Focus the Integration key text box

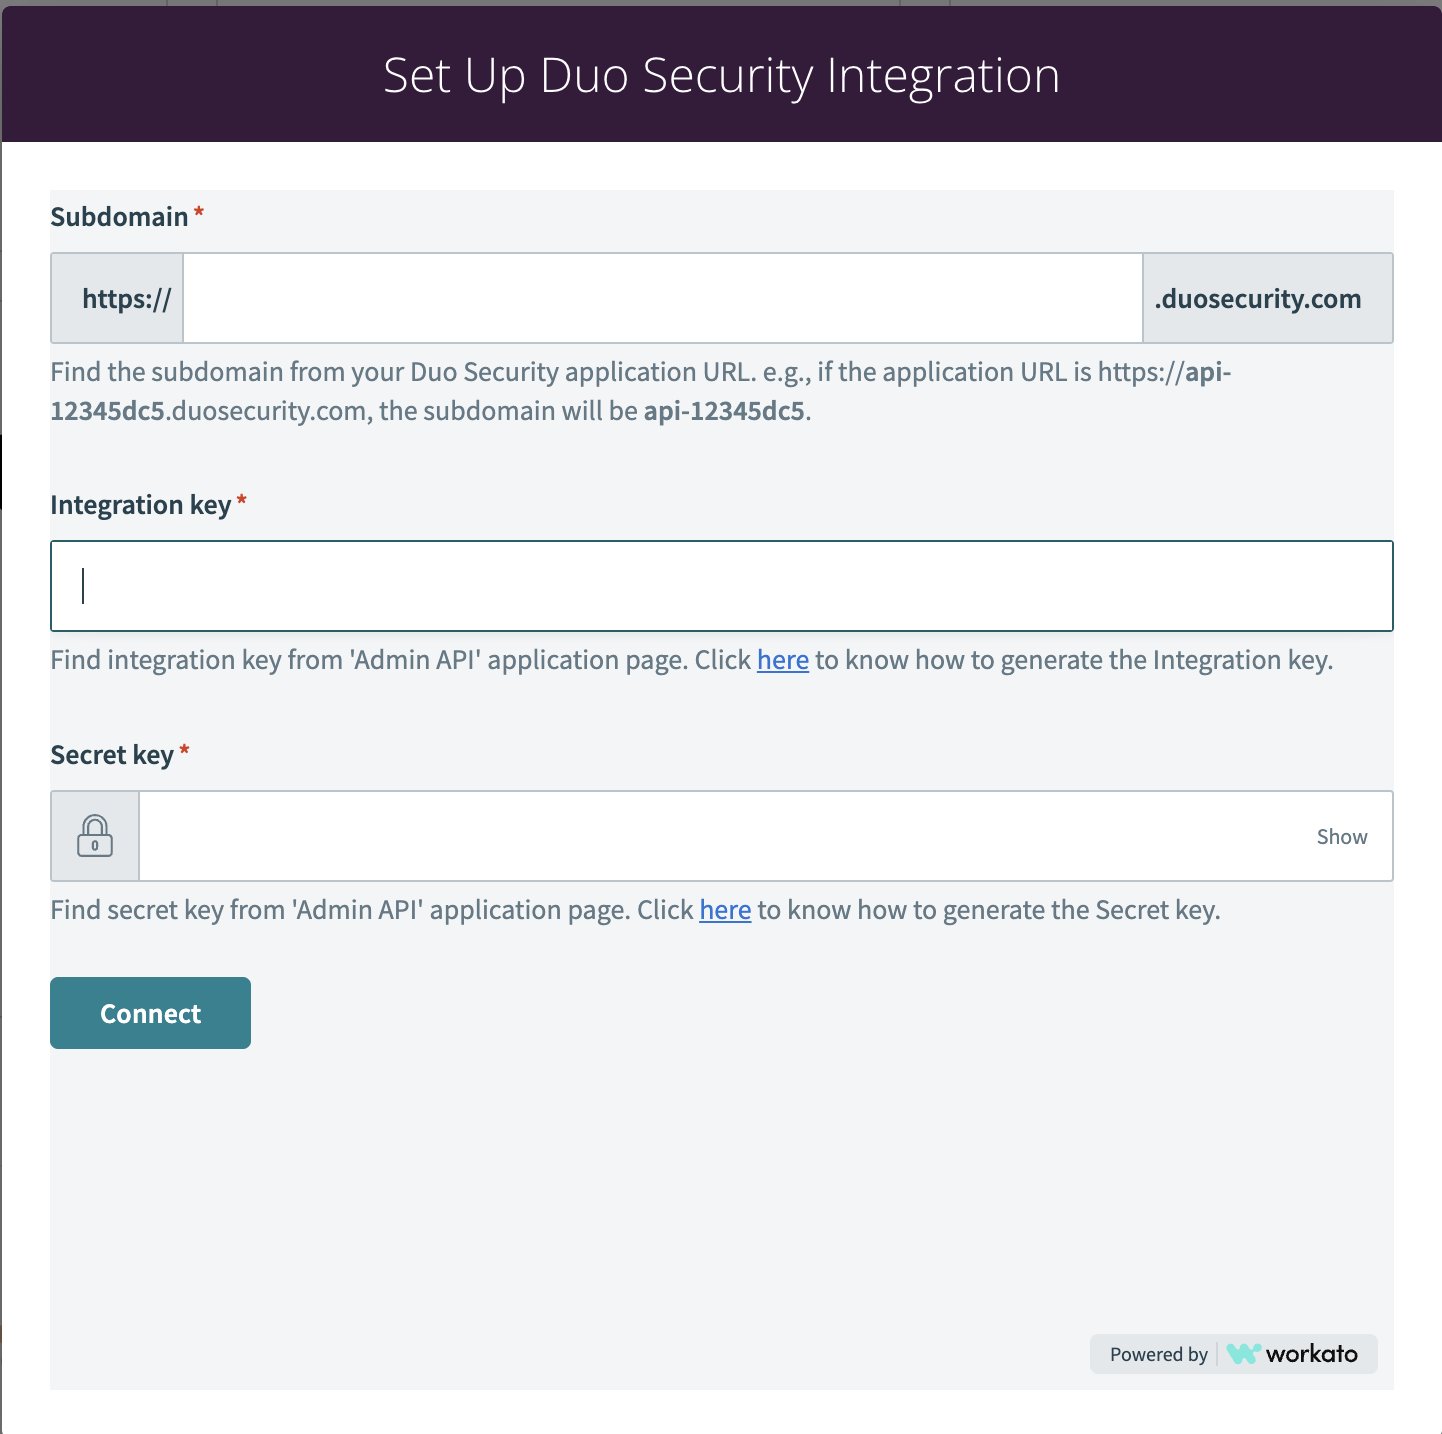pos(721,586)
